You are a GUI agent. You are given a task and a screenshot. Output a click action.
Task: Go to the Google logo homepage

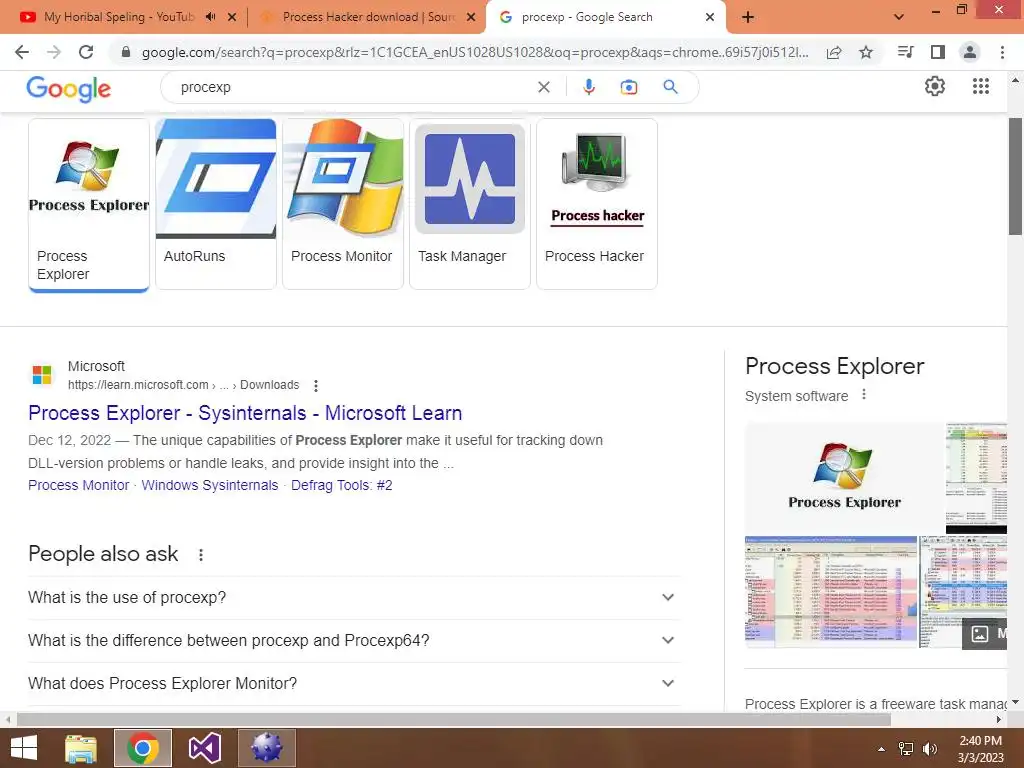(69, 88)
